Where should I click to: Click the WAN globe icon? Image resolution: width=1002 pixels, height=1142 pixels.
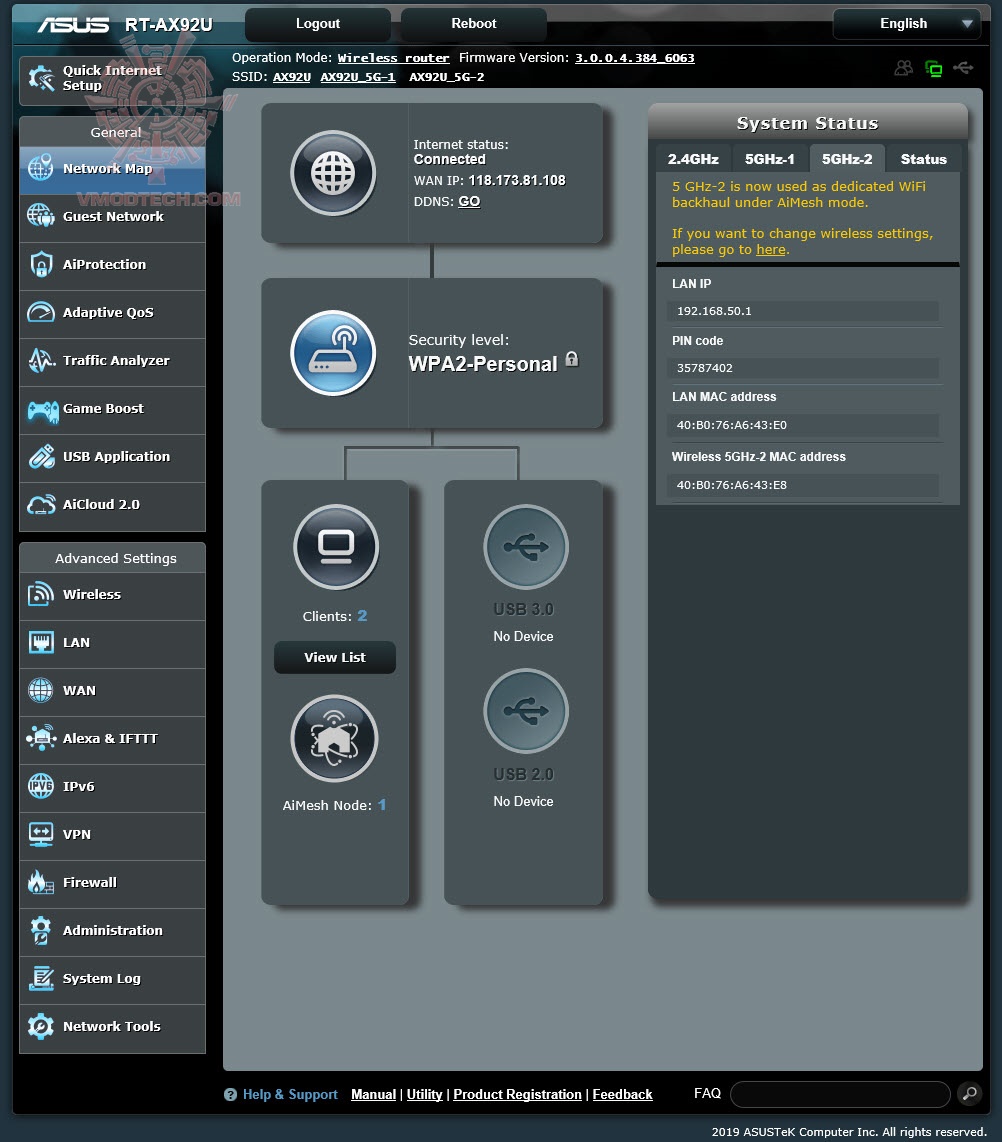[x=41, y=690]
